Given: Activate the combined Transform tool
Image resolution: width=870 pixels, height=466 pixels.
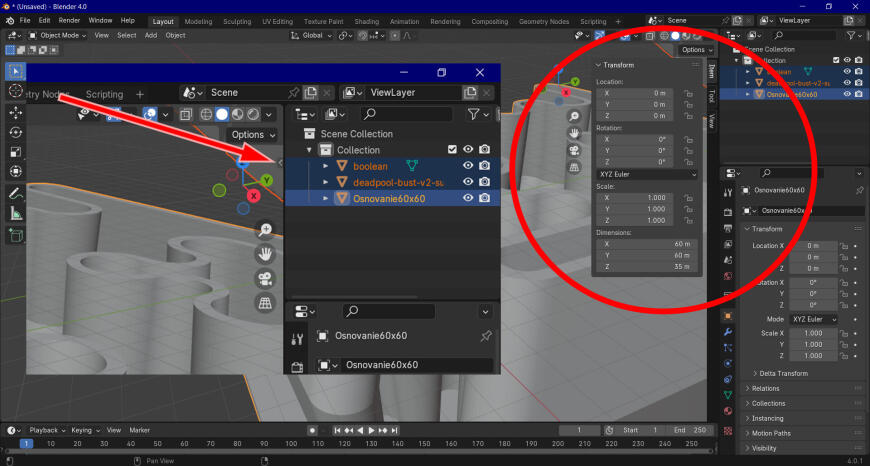Looking at the screenshot, I should pyautogui.click(x=16, y=171).
